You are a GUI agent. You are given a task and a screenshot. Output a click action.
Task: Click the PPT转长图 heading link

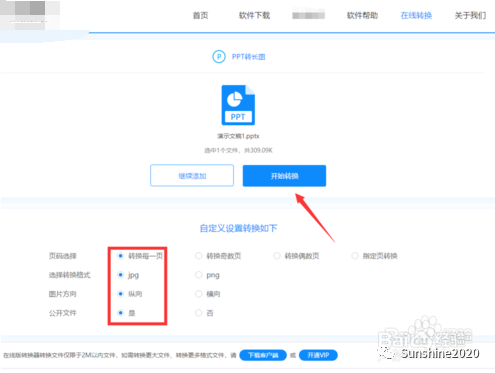pyautogui.click(x=249, y=57)
